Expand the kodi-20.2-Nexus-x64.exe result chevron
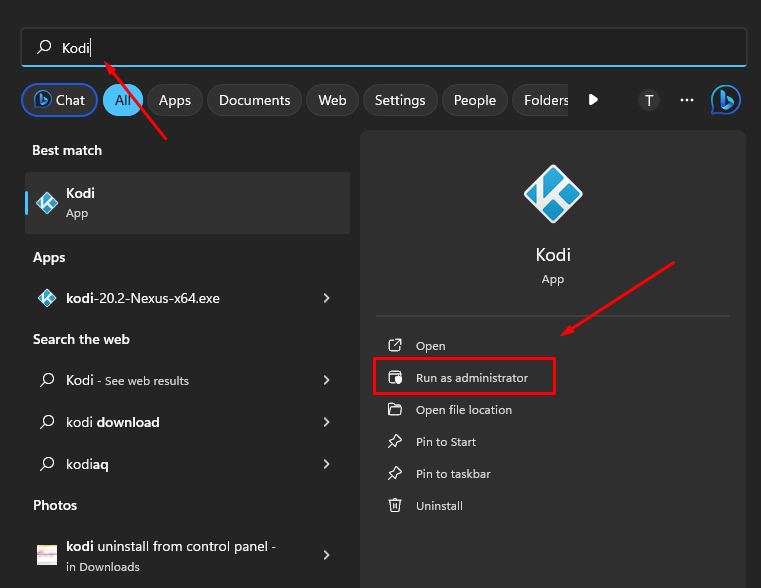The height and width of the screenshot is (588, 761). [x=327, y=298]
